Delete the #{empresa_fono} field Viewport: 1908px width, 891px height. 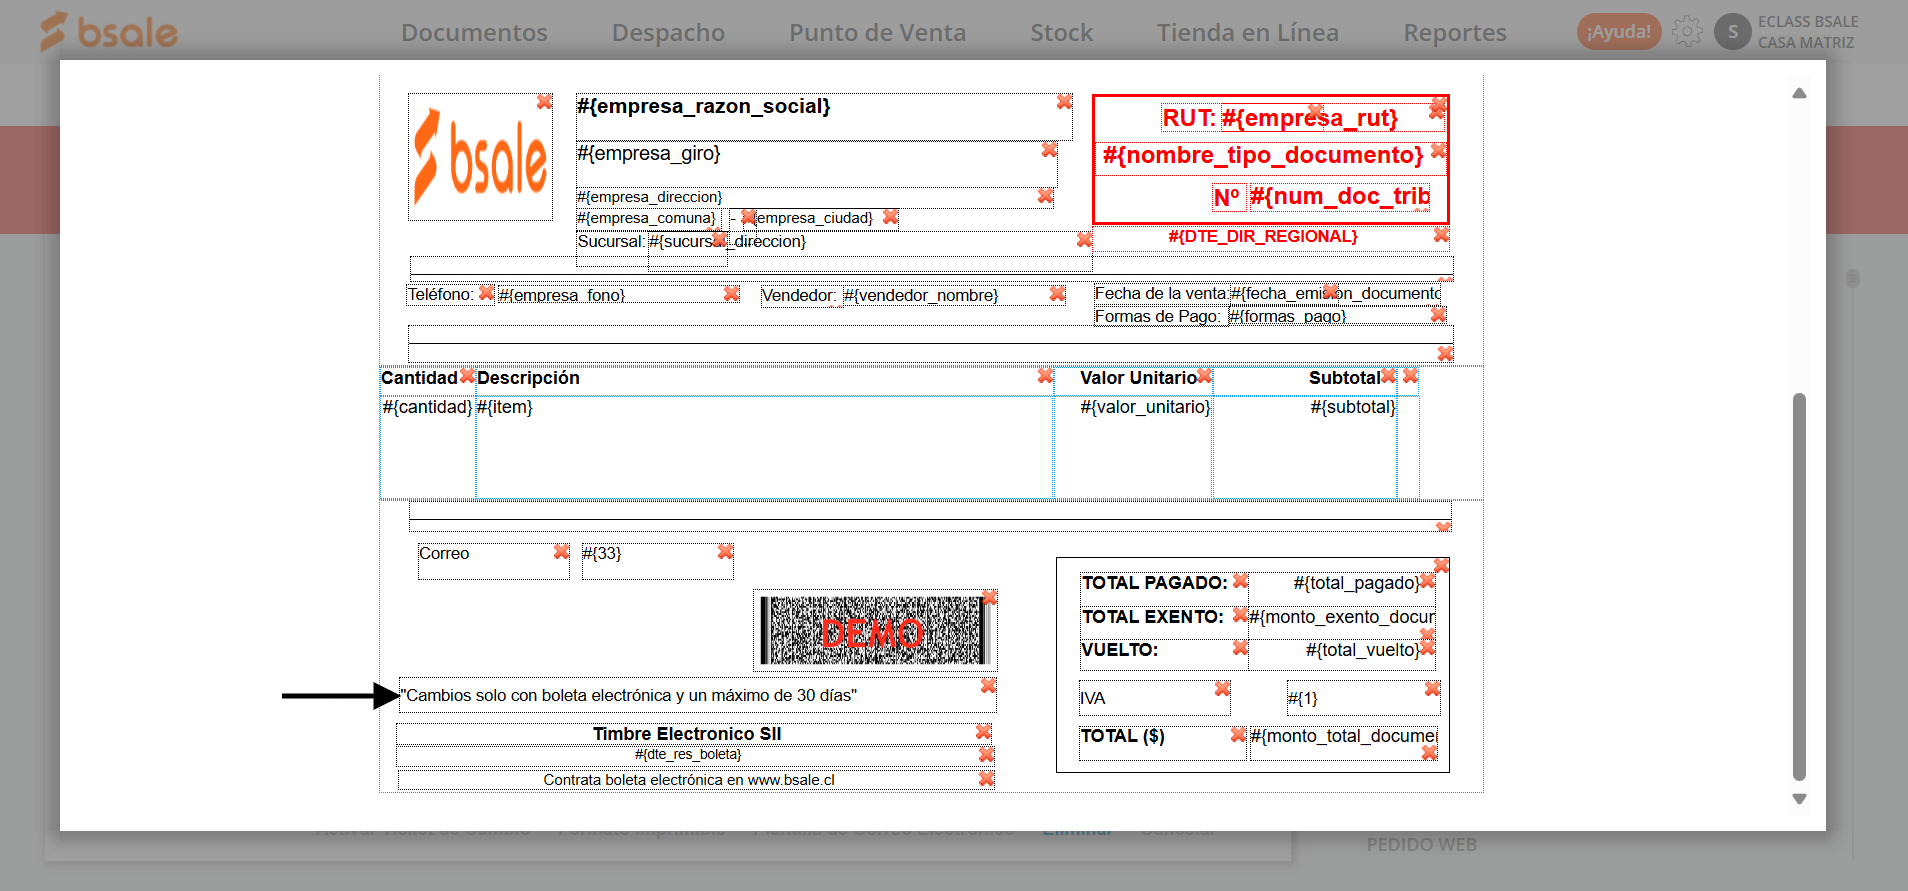[x=731, y=294]
